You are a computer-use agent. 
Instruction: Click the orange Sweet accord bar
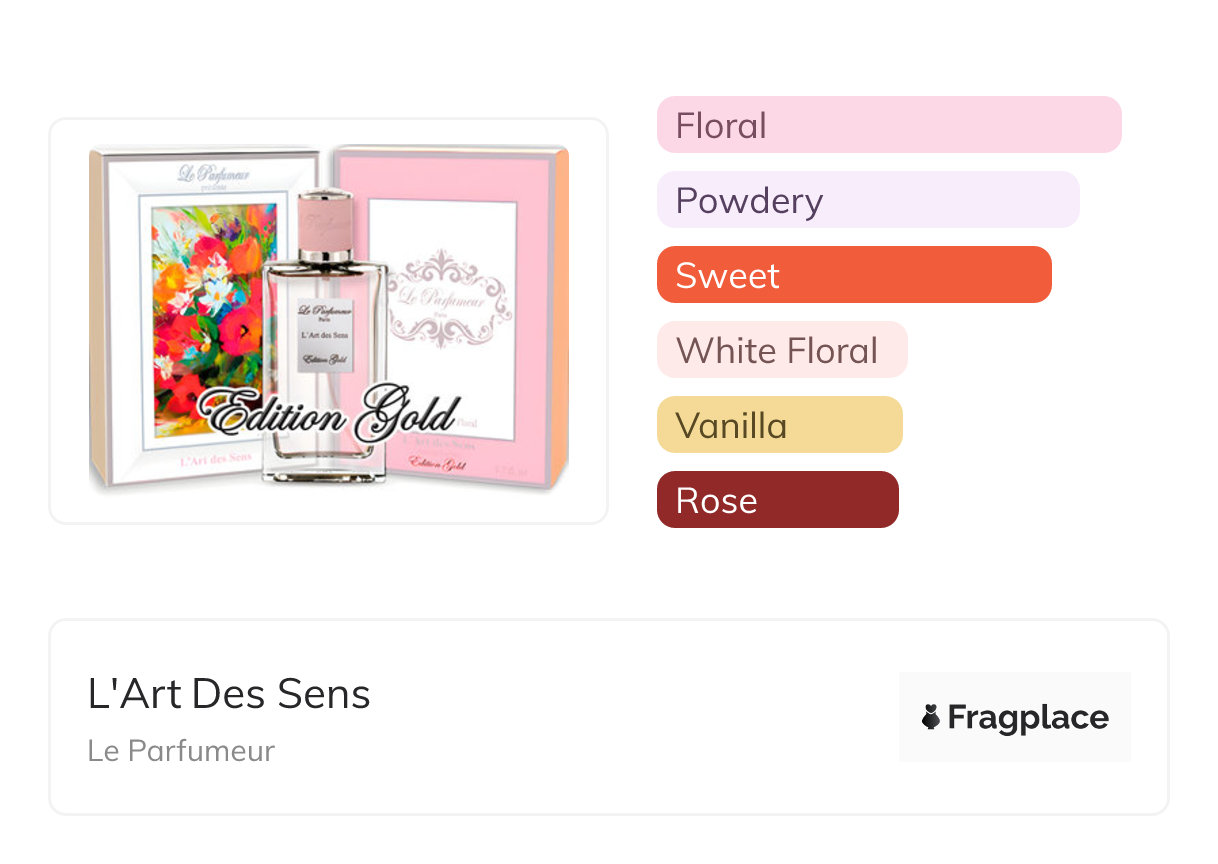click(x=854, y=275)
